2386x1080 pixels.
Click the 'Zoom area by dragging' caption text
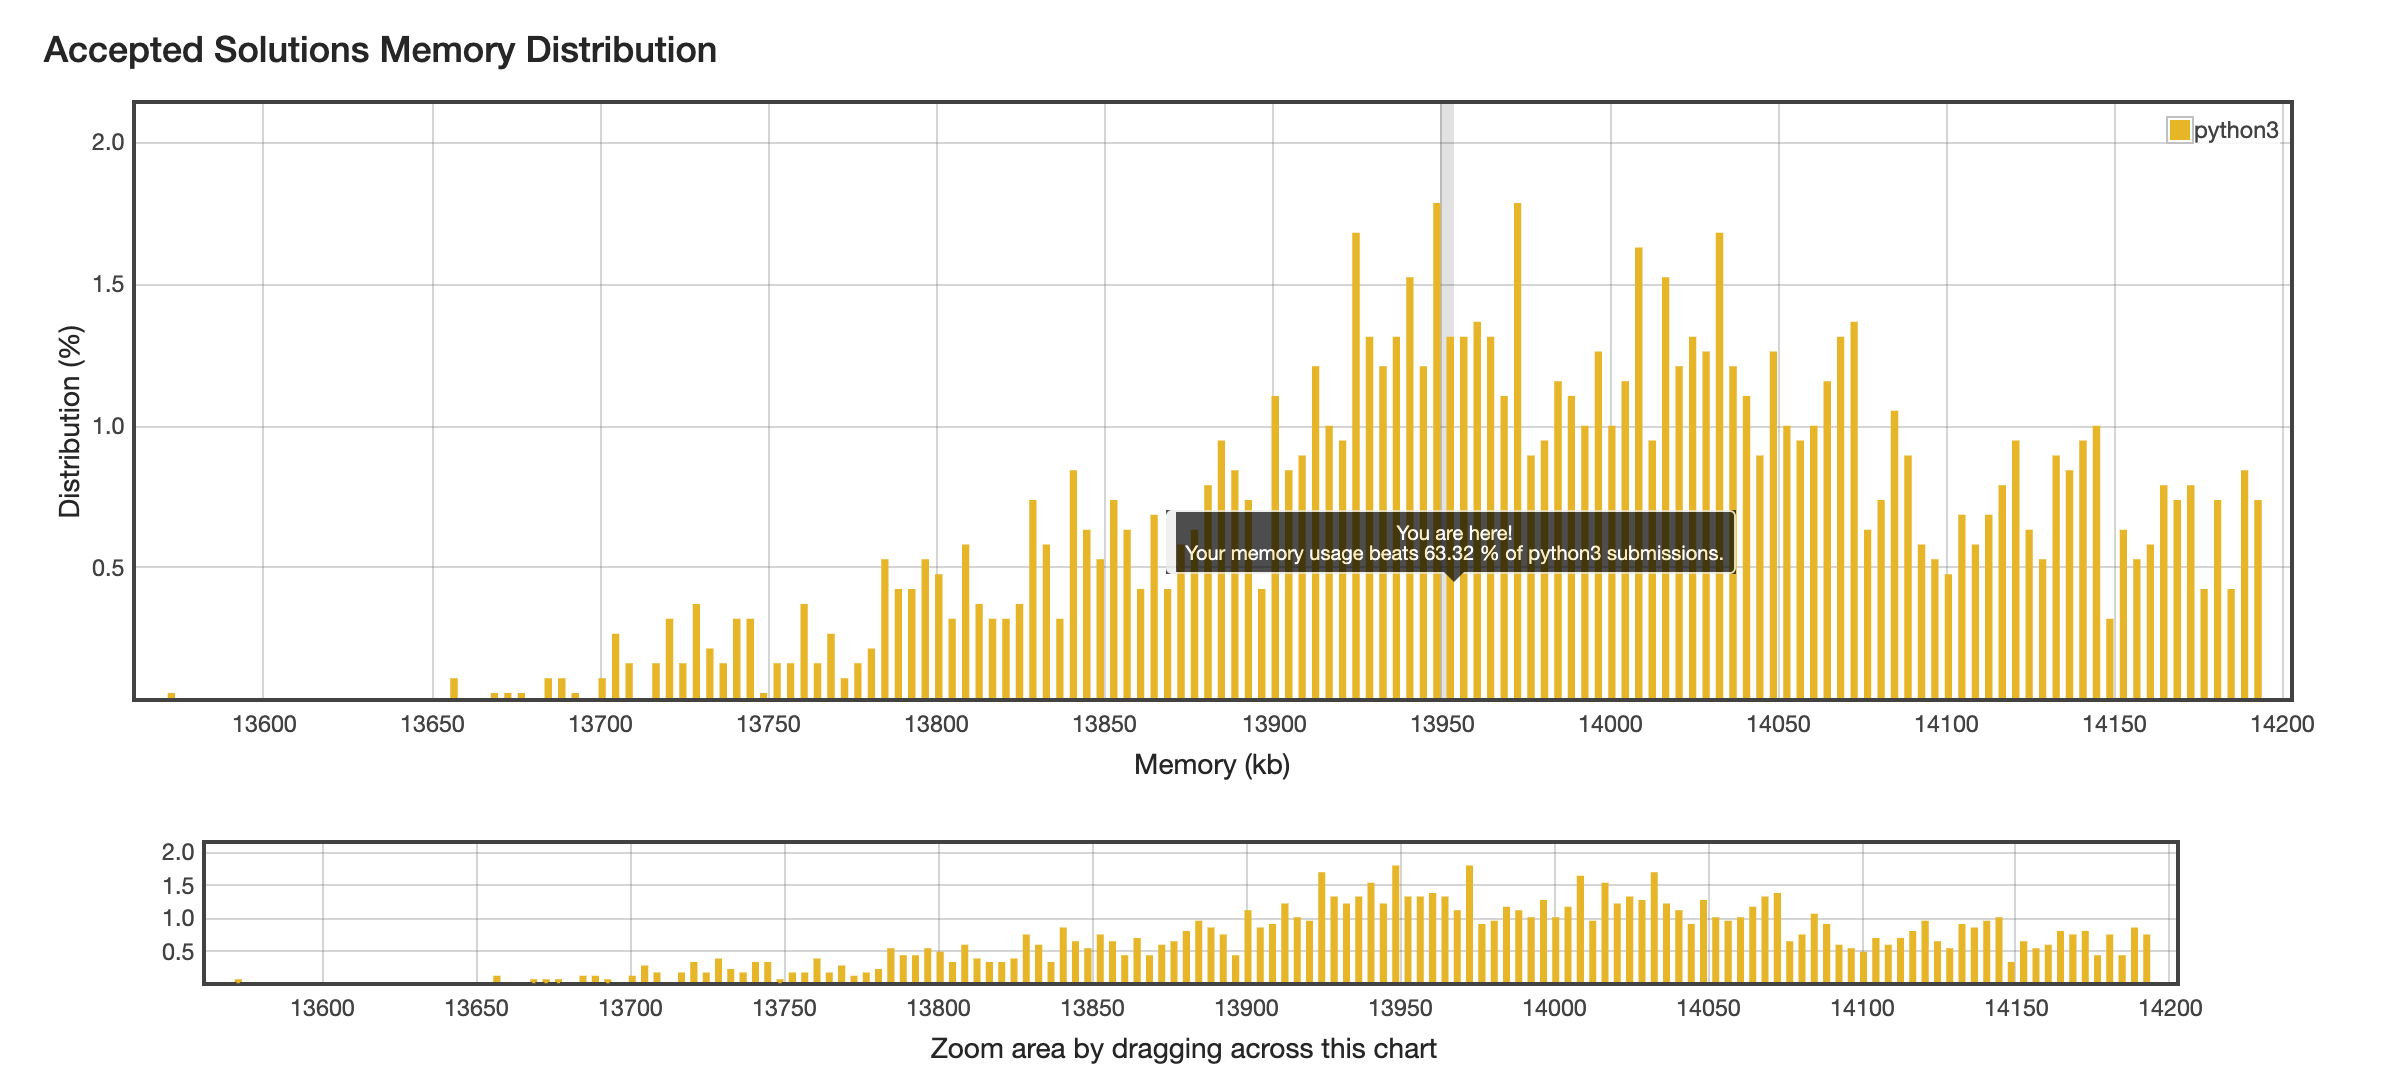pos(1183,1049)
